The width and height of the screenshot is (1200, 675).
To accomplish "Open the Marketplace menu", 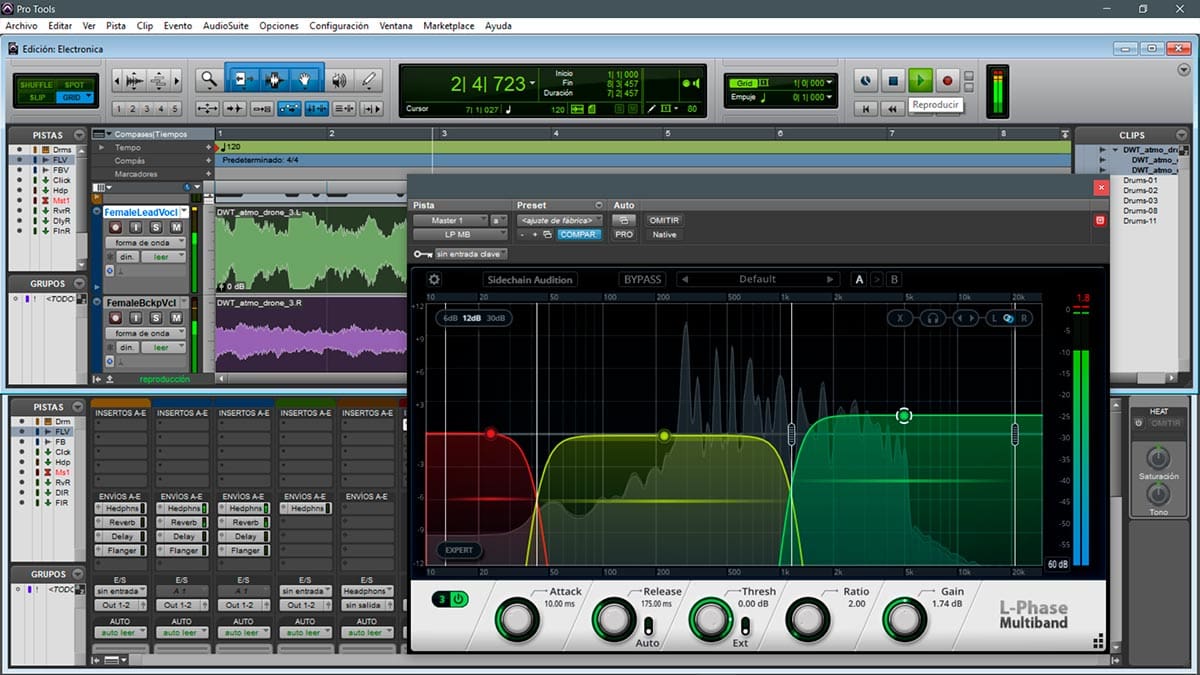I will point(449,26).
